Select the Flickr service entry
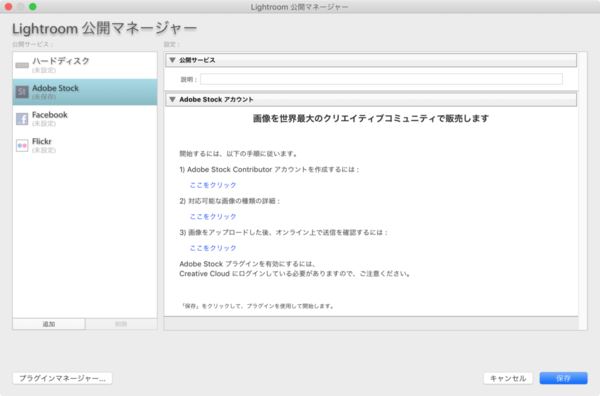The width and height of the screenshot is (600, 396). point(85,145)
